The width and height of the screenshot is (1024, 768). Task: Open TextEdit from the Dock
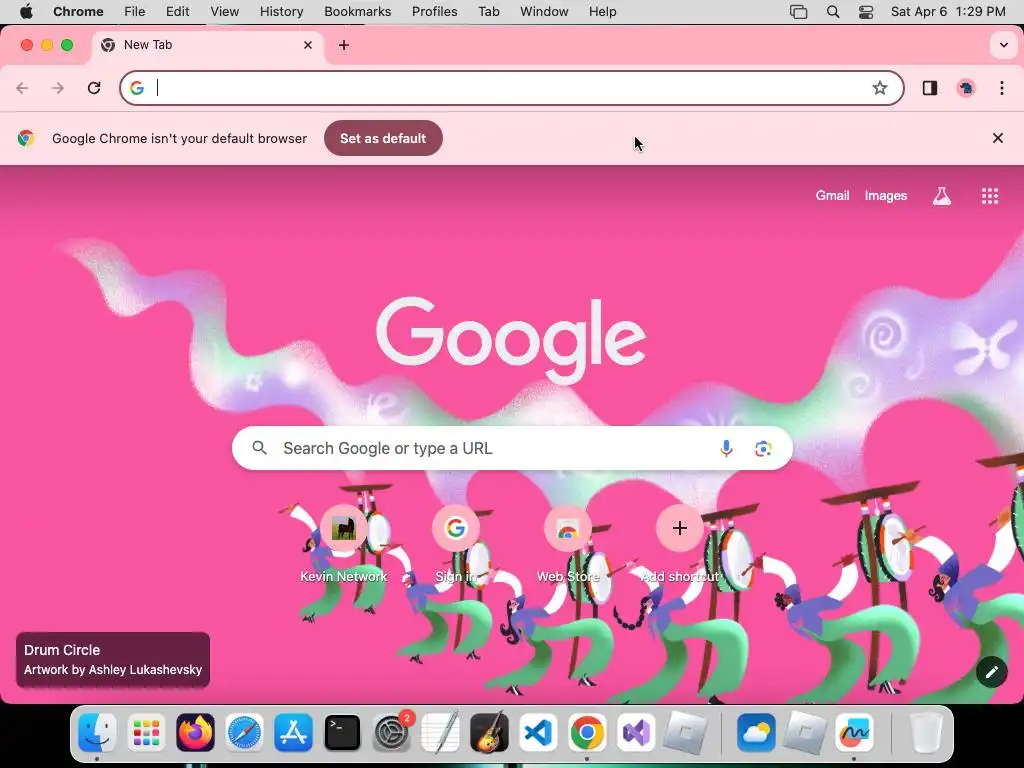[x=440, y=733]
